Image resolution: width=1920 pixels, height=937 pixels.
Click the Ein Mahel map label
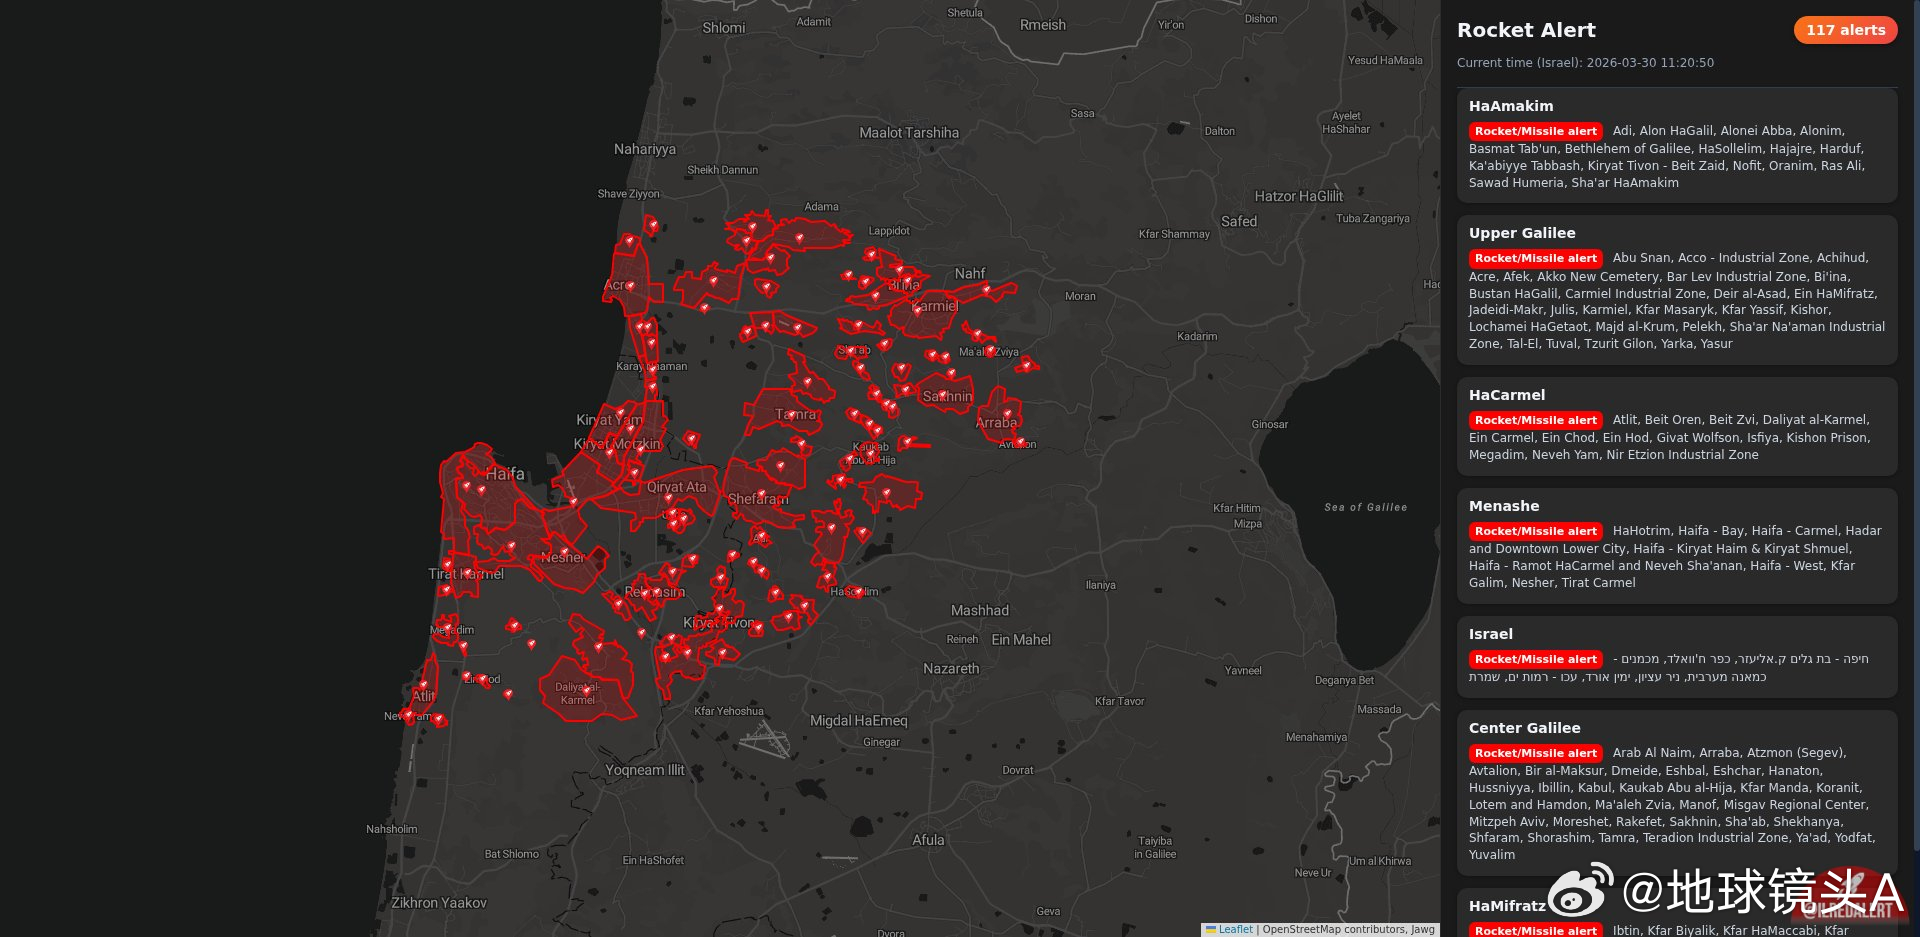(1021, 640)
